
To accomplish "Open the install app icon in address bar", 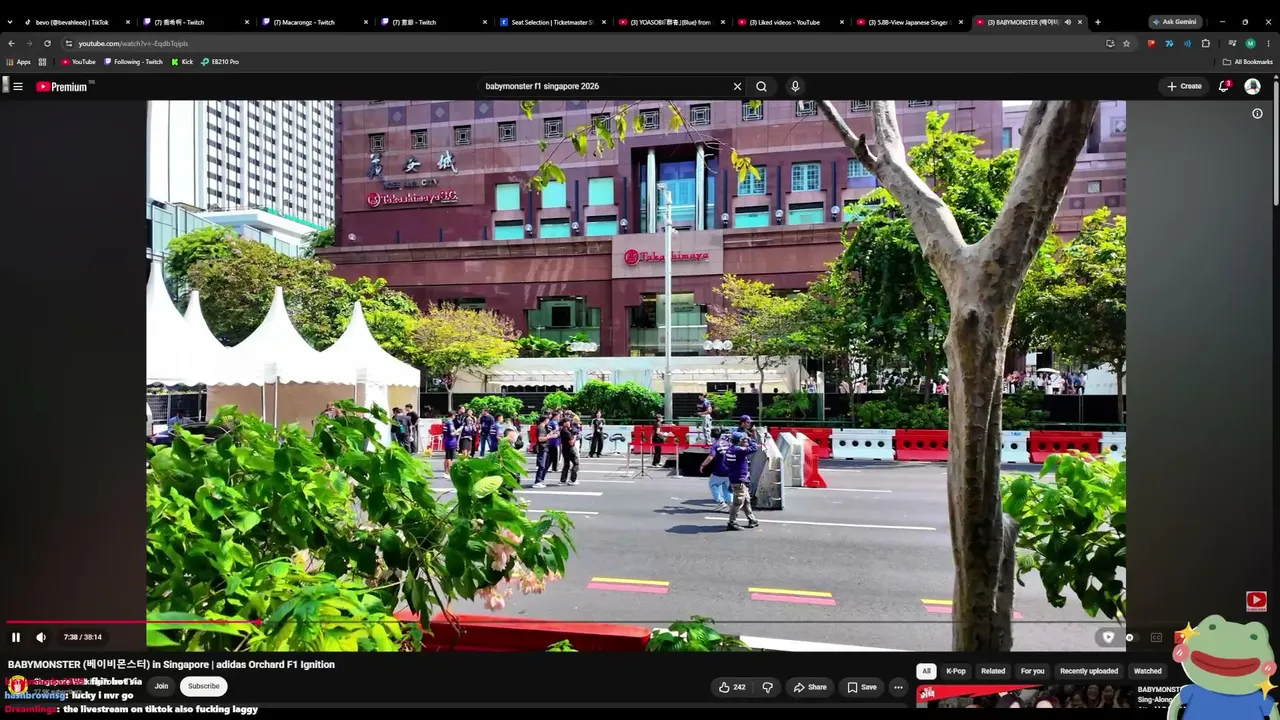I will [x=1110, y=44].
